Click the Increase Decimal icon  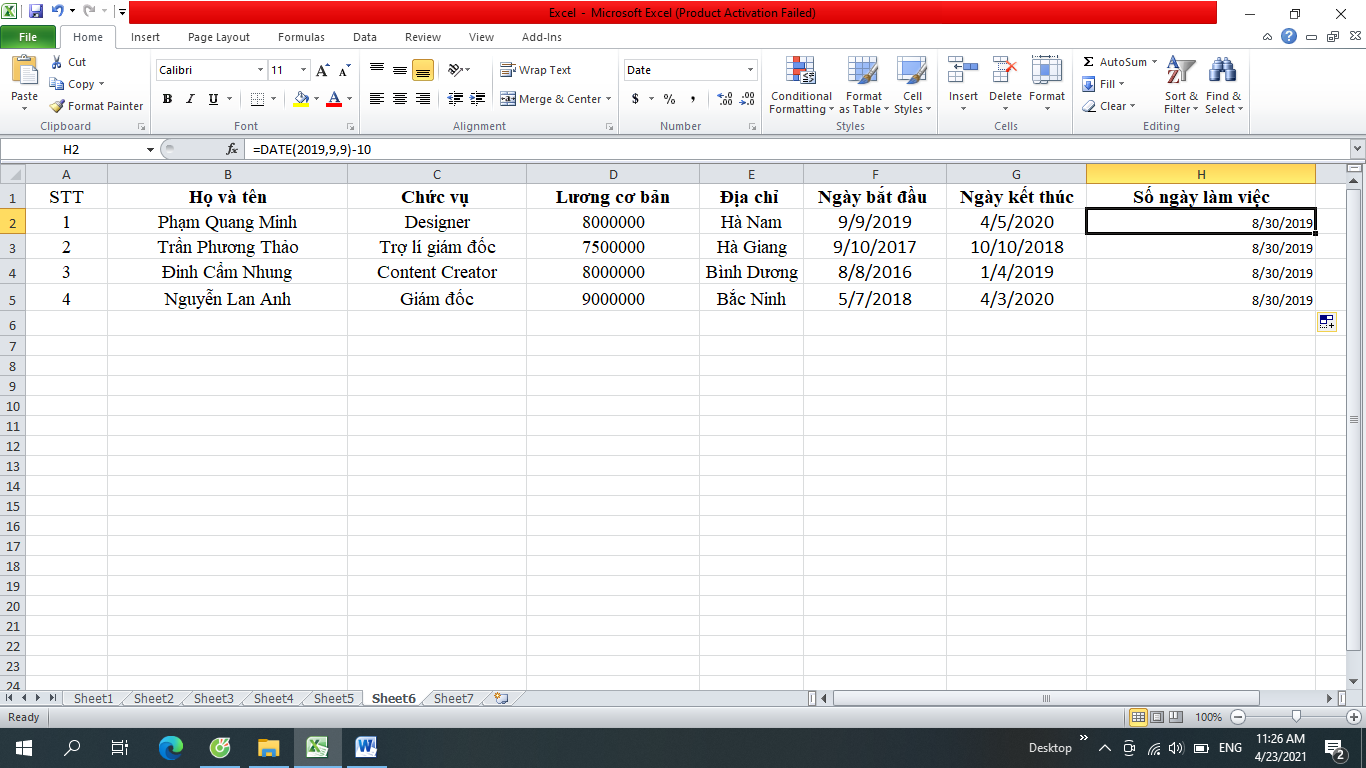725,99
